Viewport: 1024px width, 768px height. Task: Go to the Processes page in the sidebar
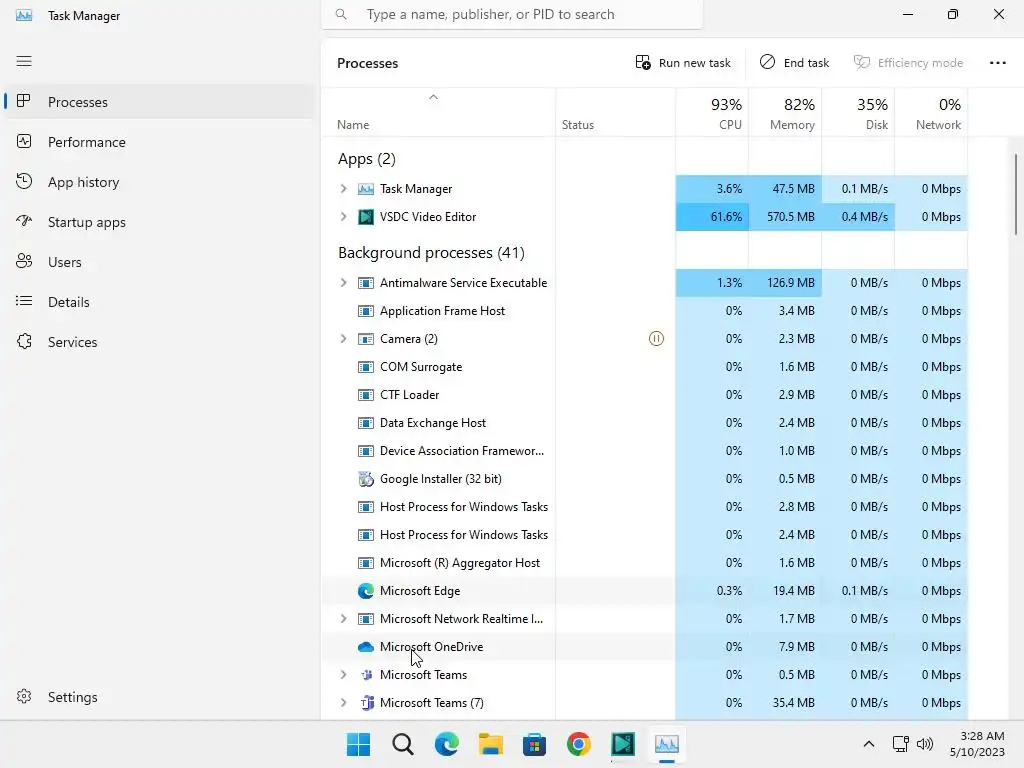point(160,102)
